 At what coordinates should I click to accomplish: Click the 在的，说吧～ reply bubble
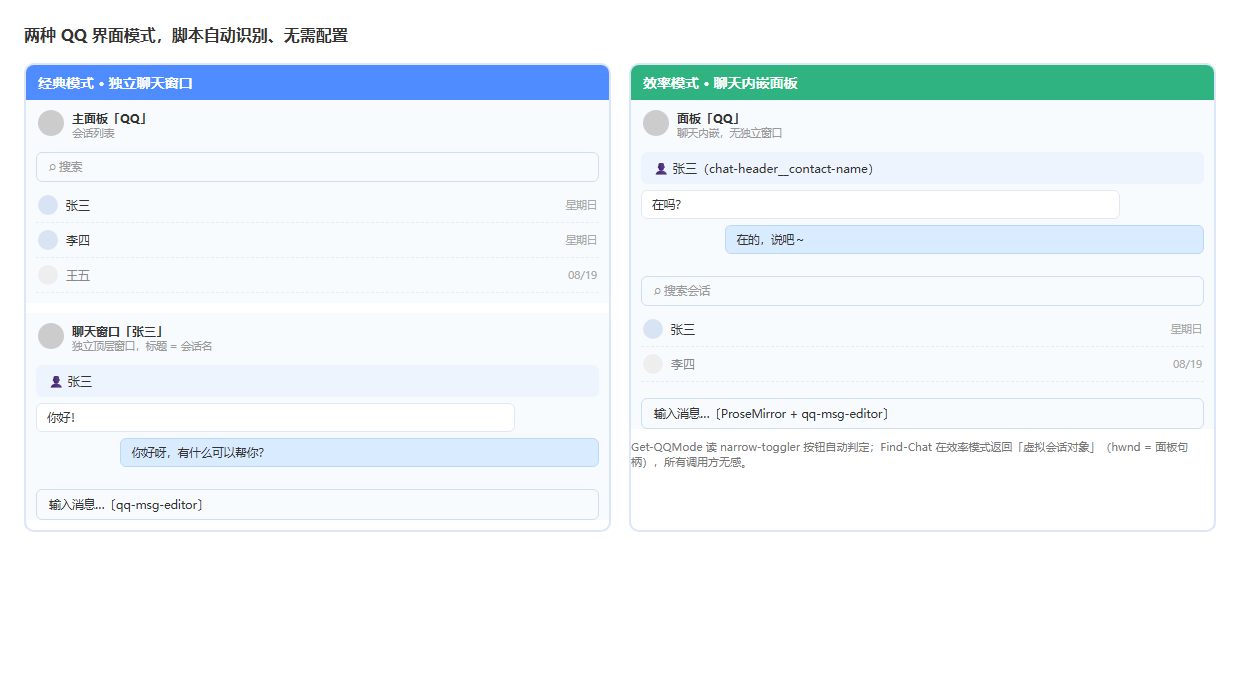pyautogui.click(x=964, y=239)
